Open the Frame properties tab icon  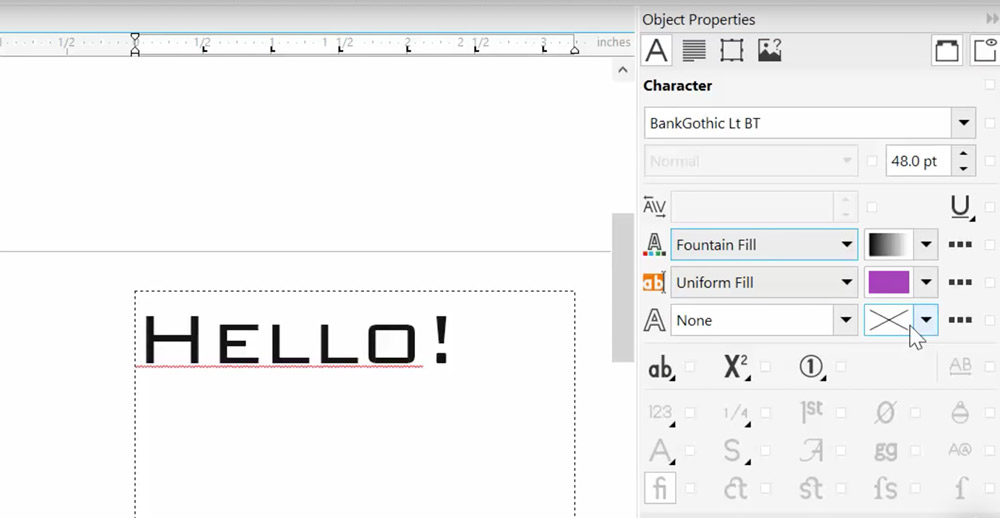click(x=732, y=50)
